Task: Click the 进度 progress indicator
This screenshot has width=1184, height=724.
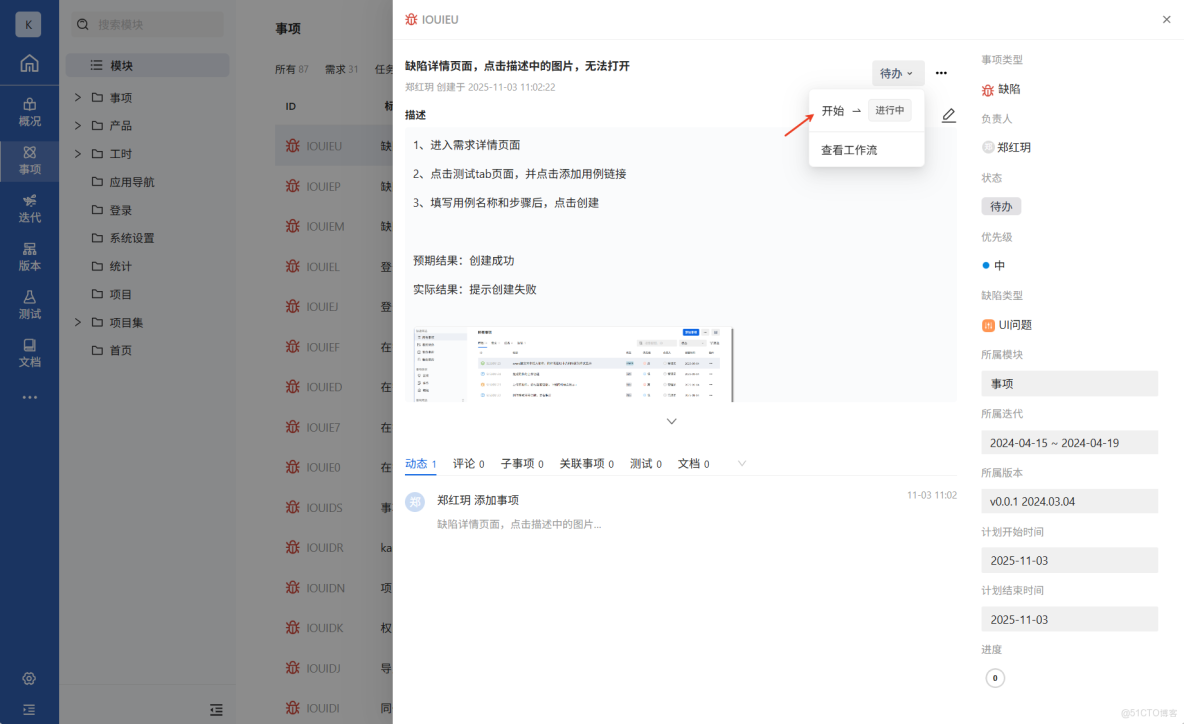Action: coord(995,678)
